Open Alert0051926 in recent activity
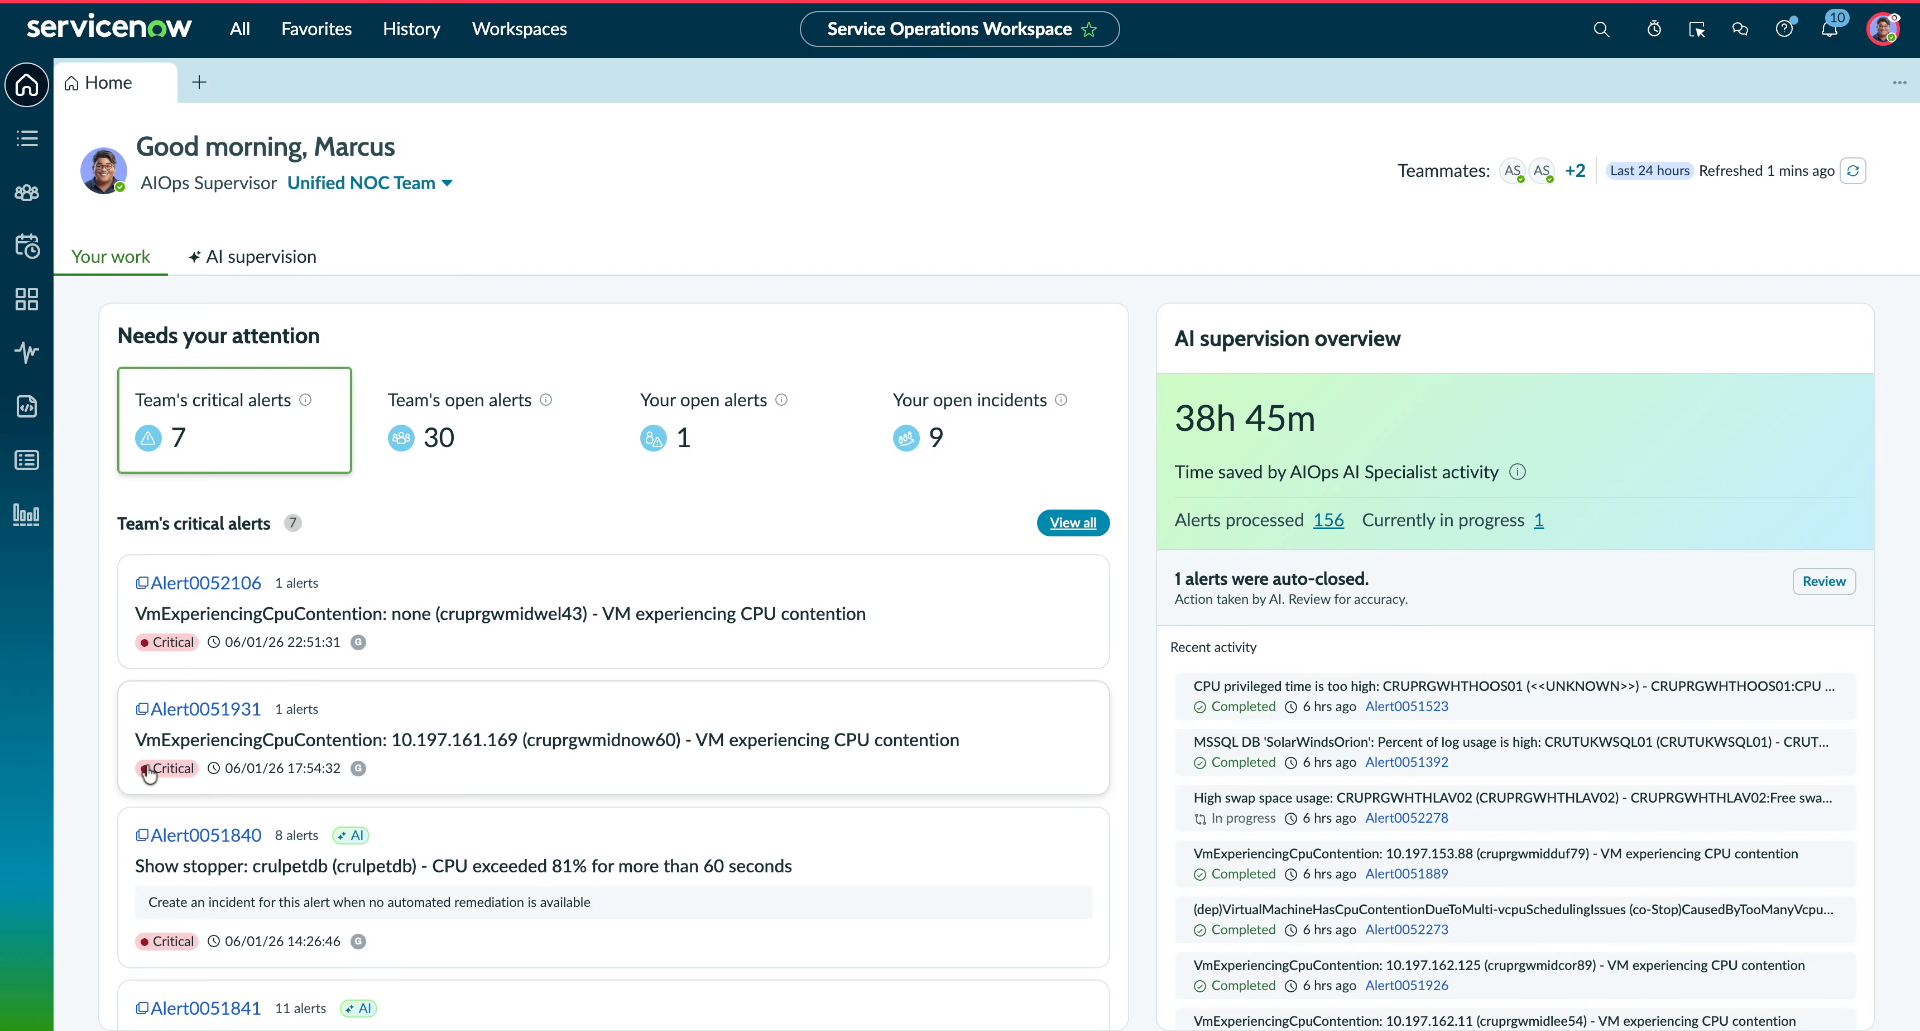The width and height of the screenshot is (1920, 1031). [x=1407, y=986]
